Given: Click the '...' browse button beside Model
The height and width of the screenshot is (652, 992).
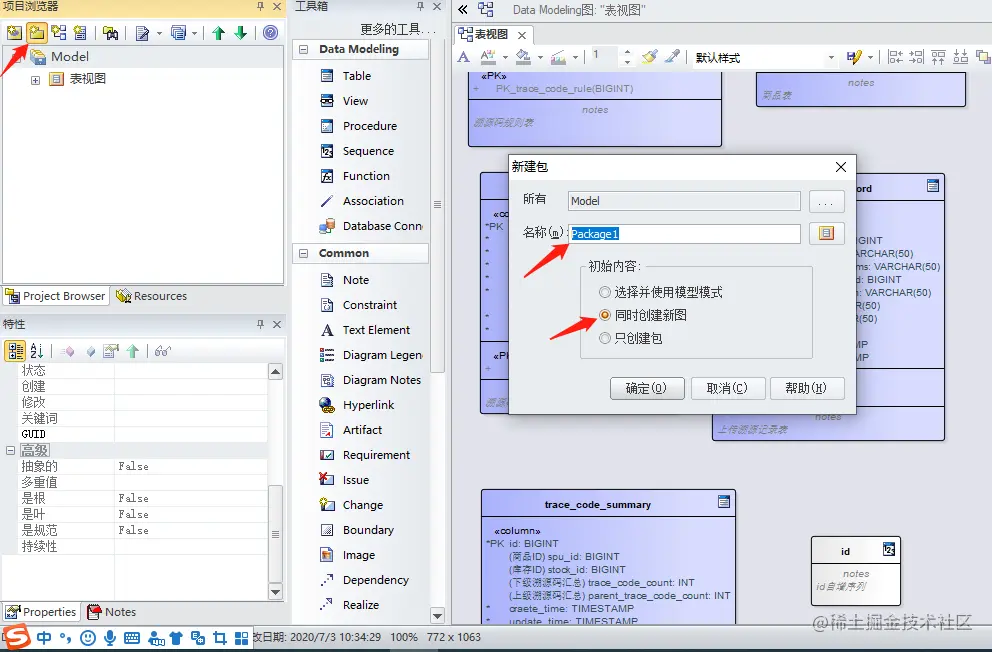Looking at the screenshot, I should [x=826, y=202].
